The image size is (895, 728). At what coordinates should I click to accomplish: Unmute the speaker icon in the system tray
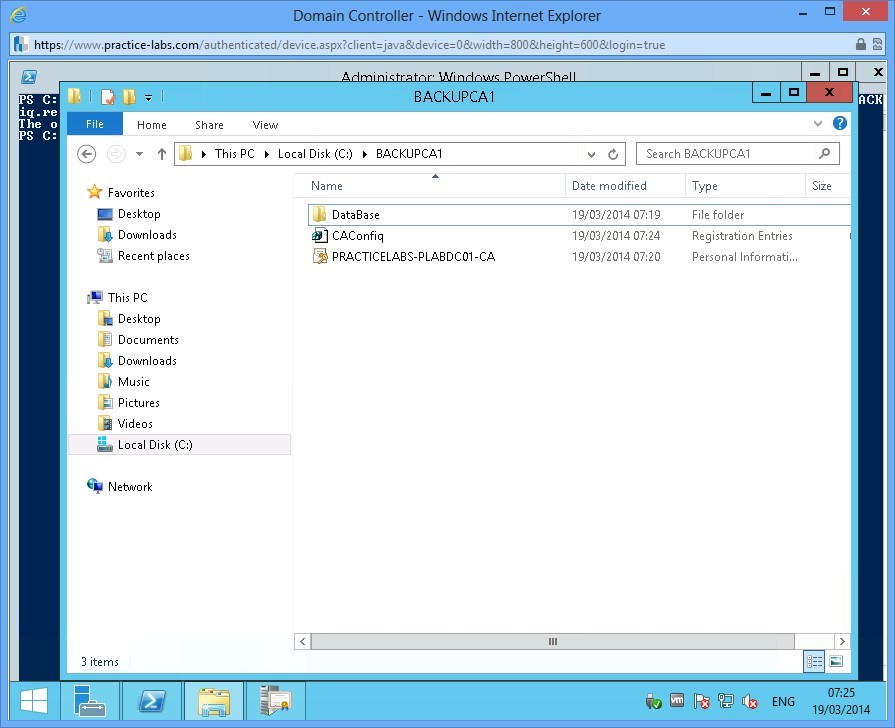coord(749,701)
